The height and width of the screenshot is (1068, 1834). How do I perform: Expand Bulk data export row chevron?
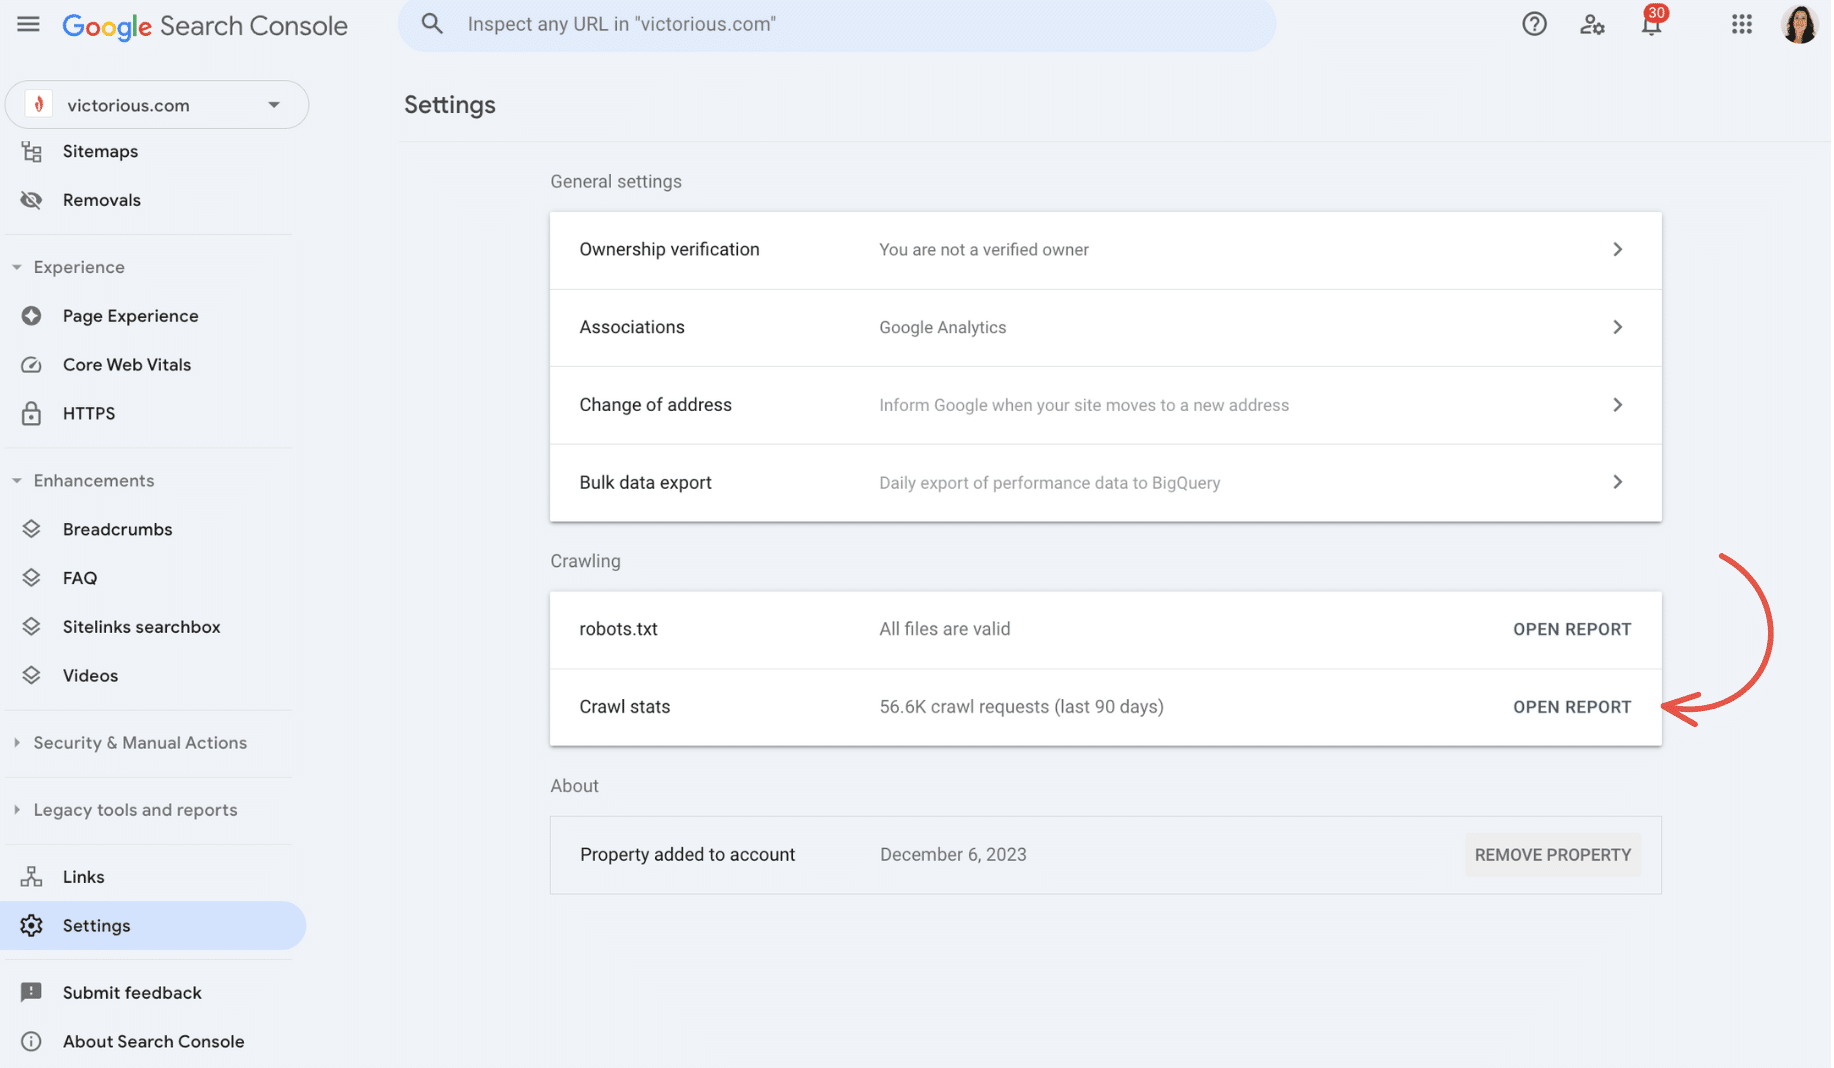(x=1617, y=482)
